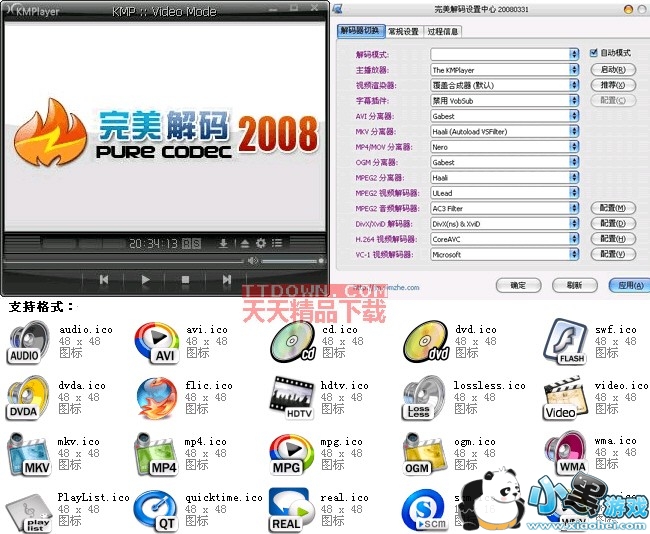Click the 应用(A) apply button
This screenshot has width=650, height=534.
[x=630, y=285]
